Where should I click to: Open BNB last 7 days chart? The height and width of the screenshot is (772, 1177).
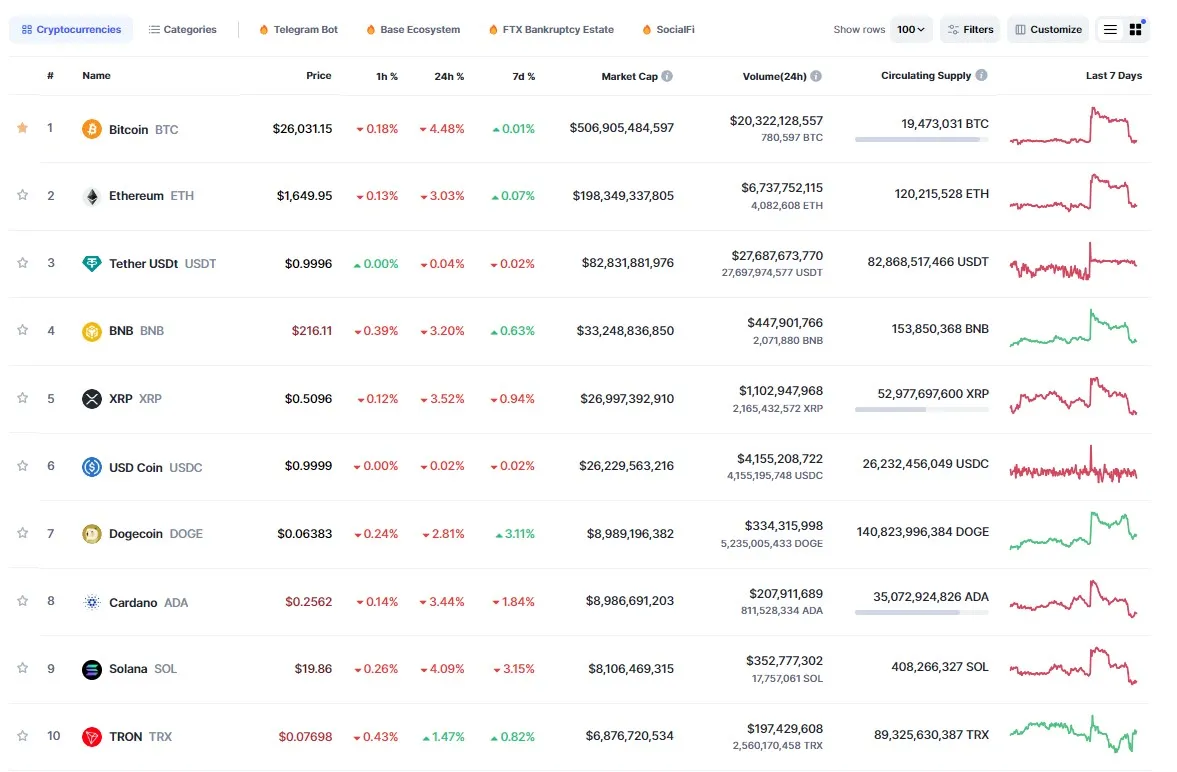point(1073,329)
